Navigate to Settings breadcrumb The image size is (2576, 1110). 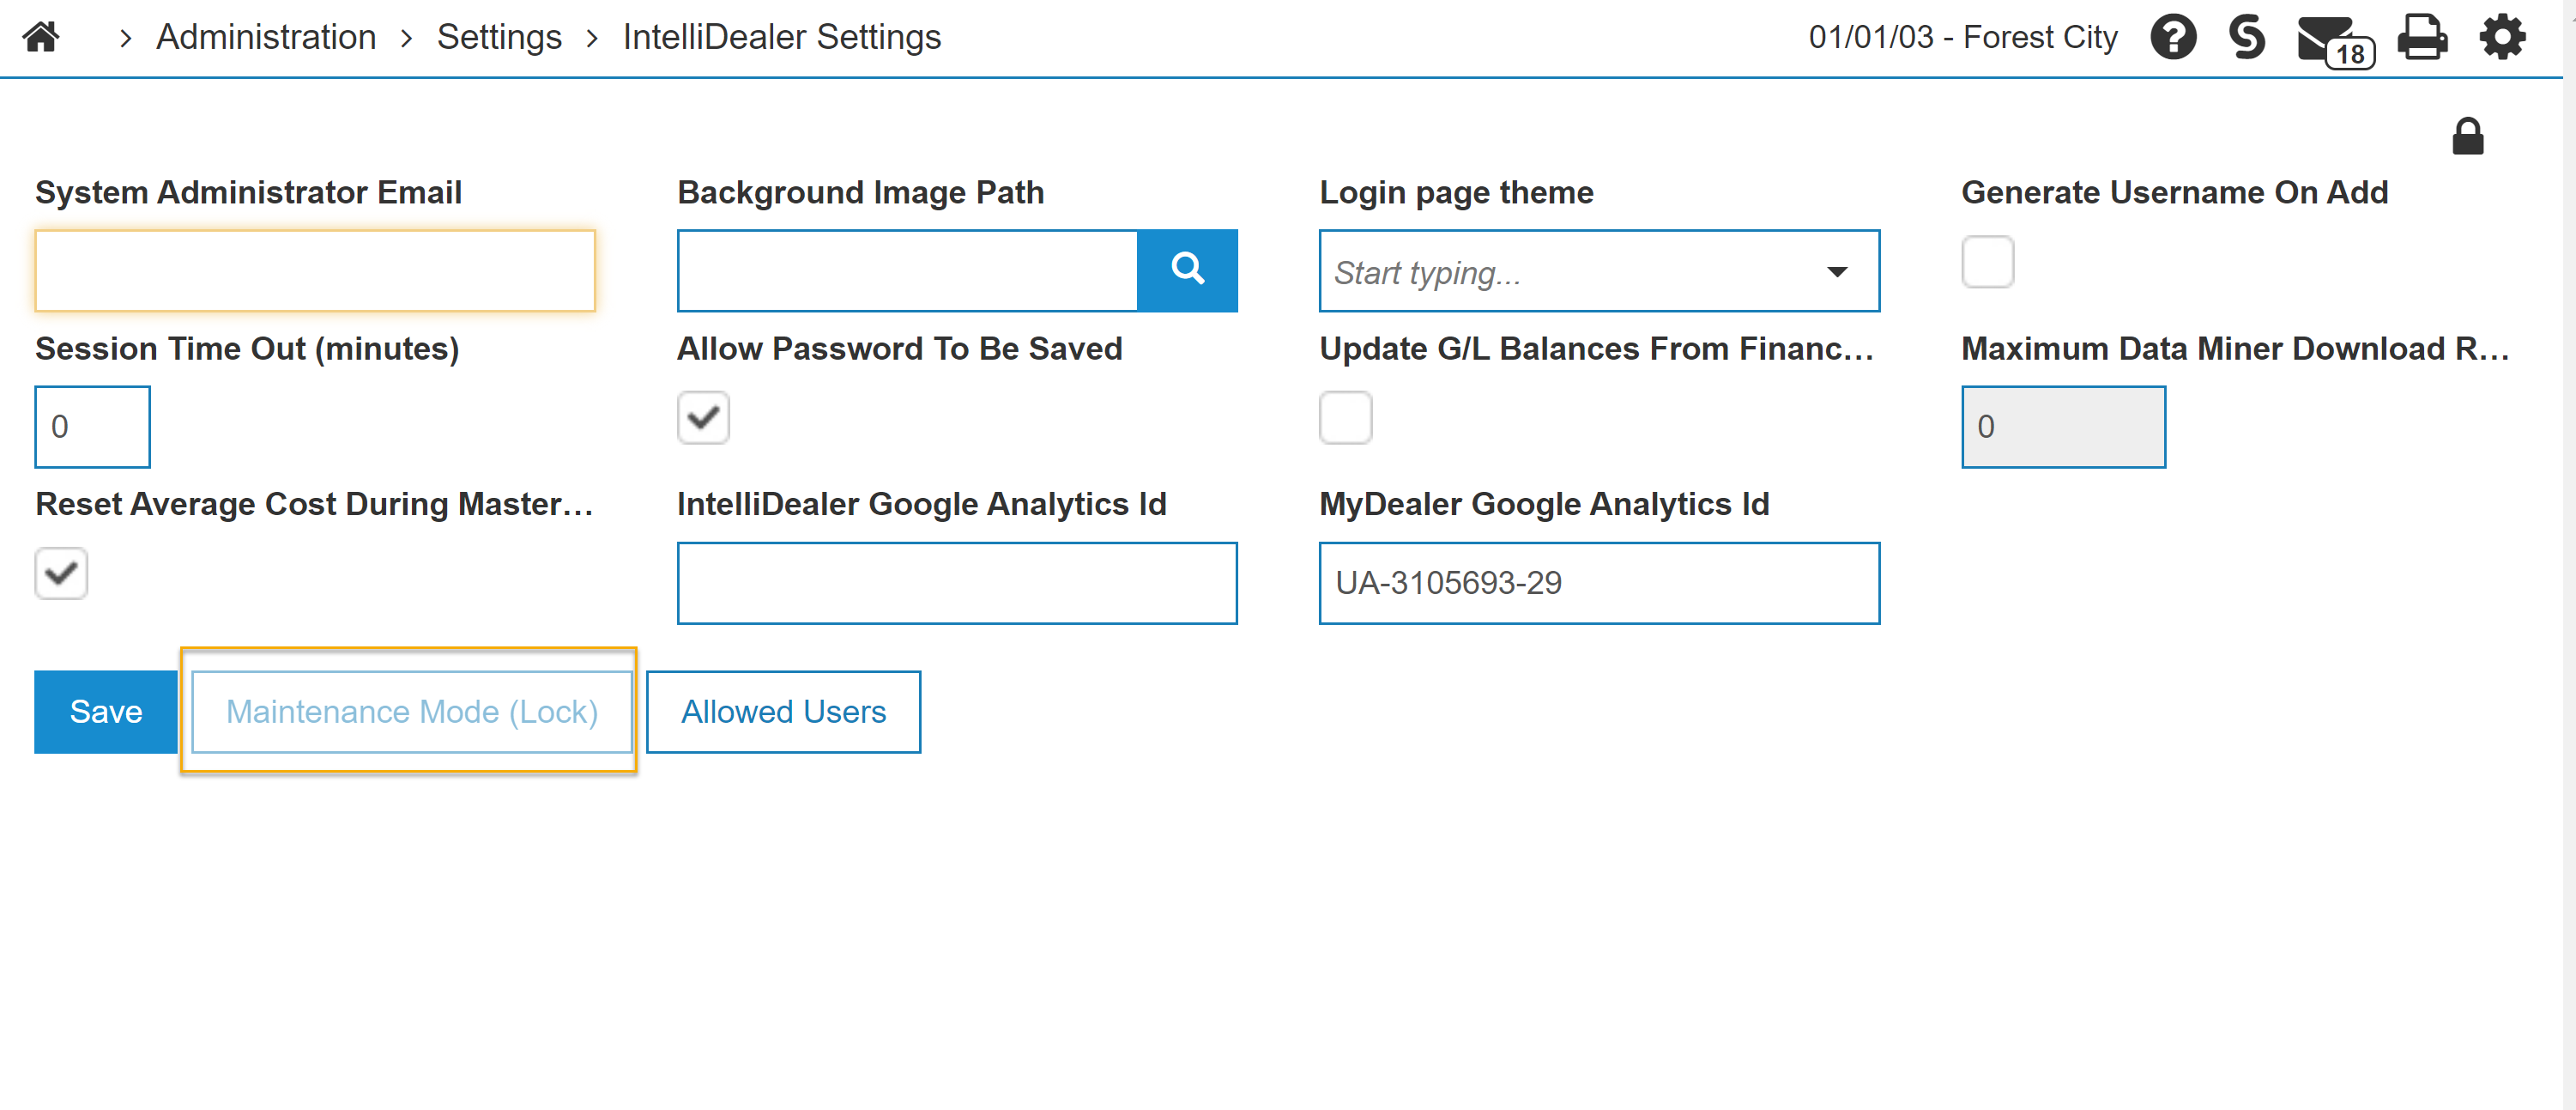point(499,37)
